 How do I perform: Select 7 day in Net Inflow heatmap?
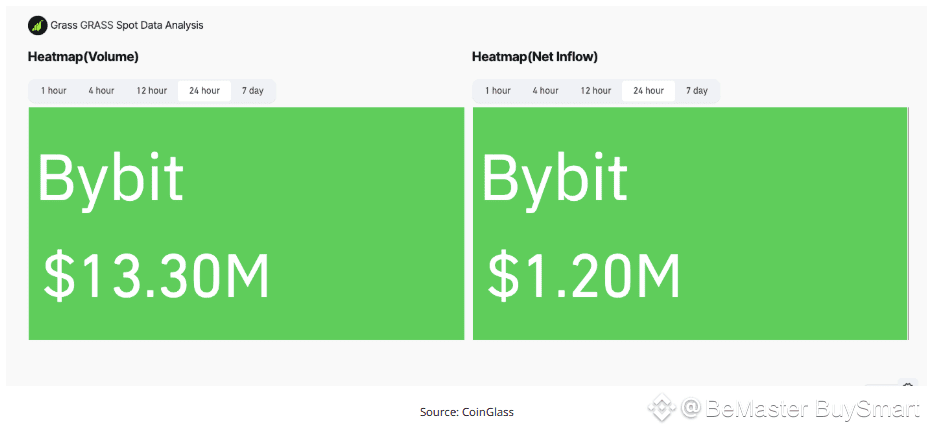coord(697,91)
